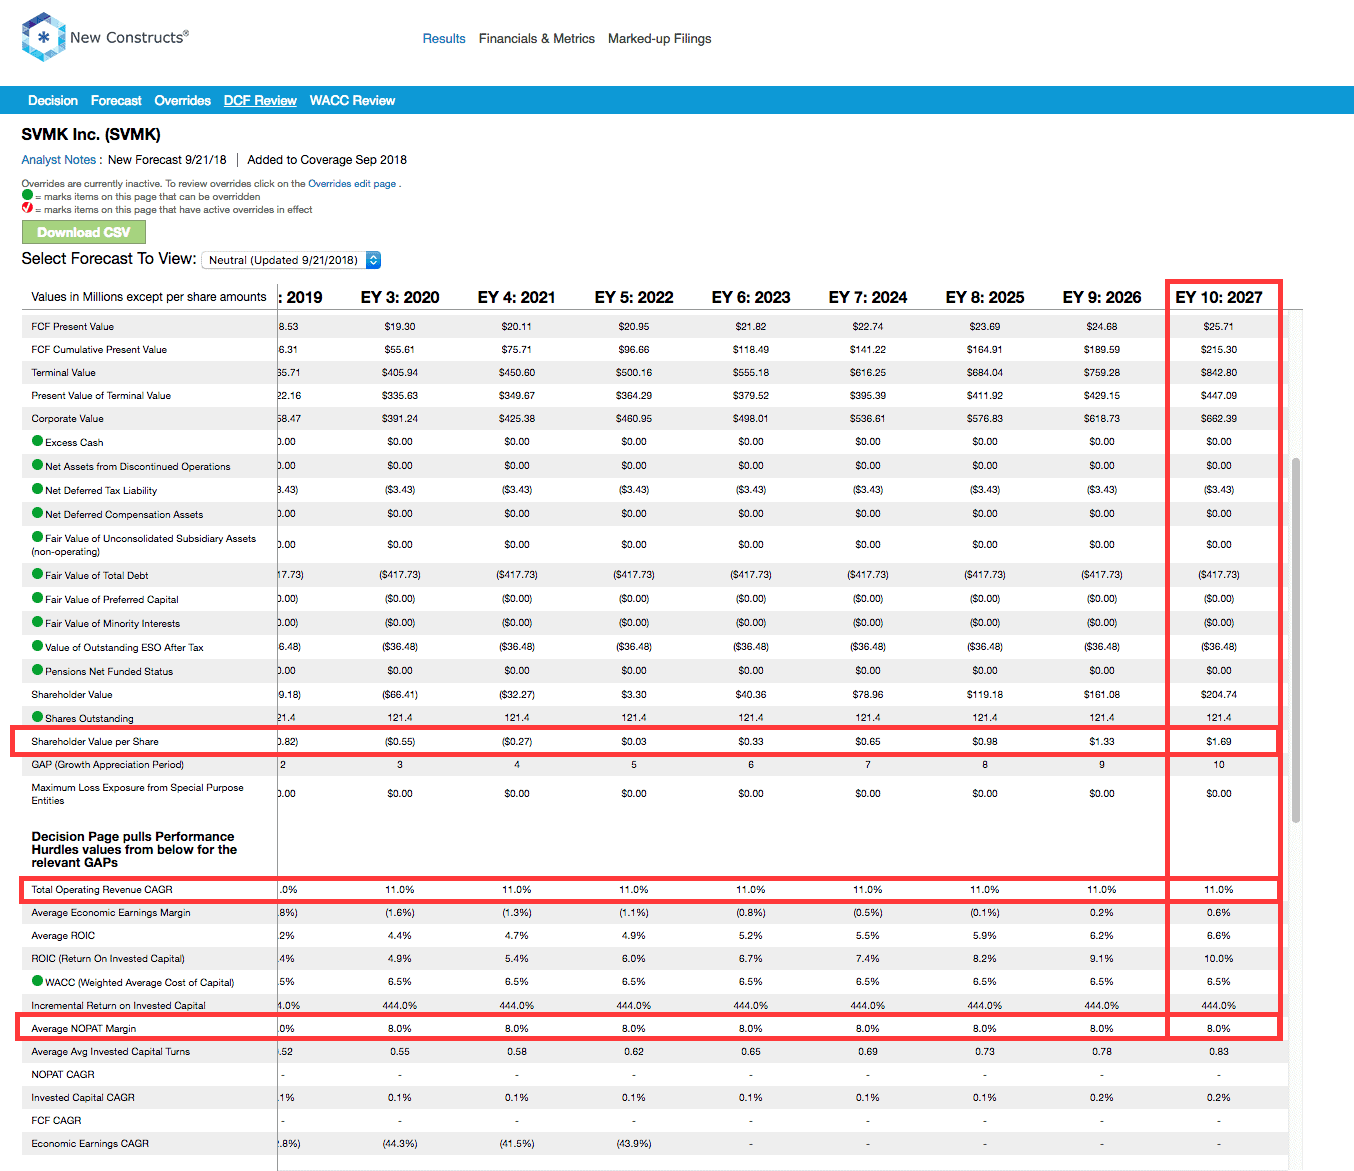
Task: Click the Terminal Value row label
Action: (x=63, y=373)
